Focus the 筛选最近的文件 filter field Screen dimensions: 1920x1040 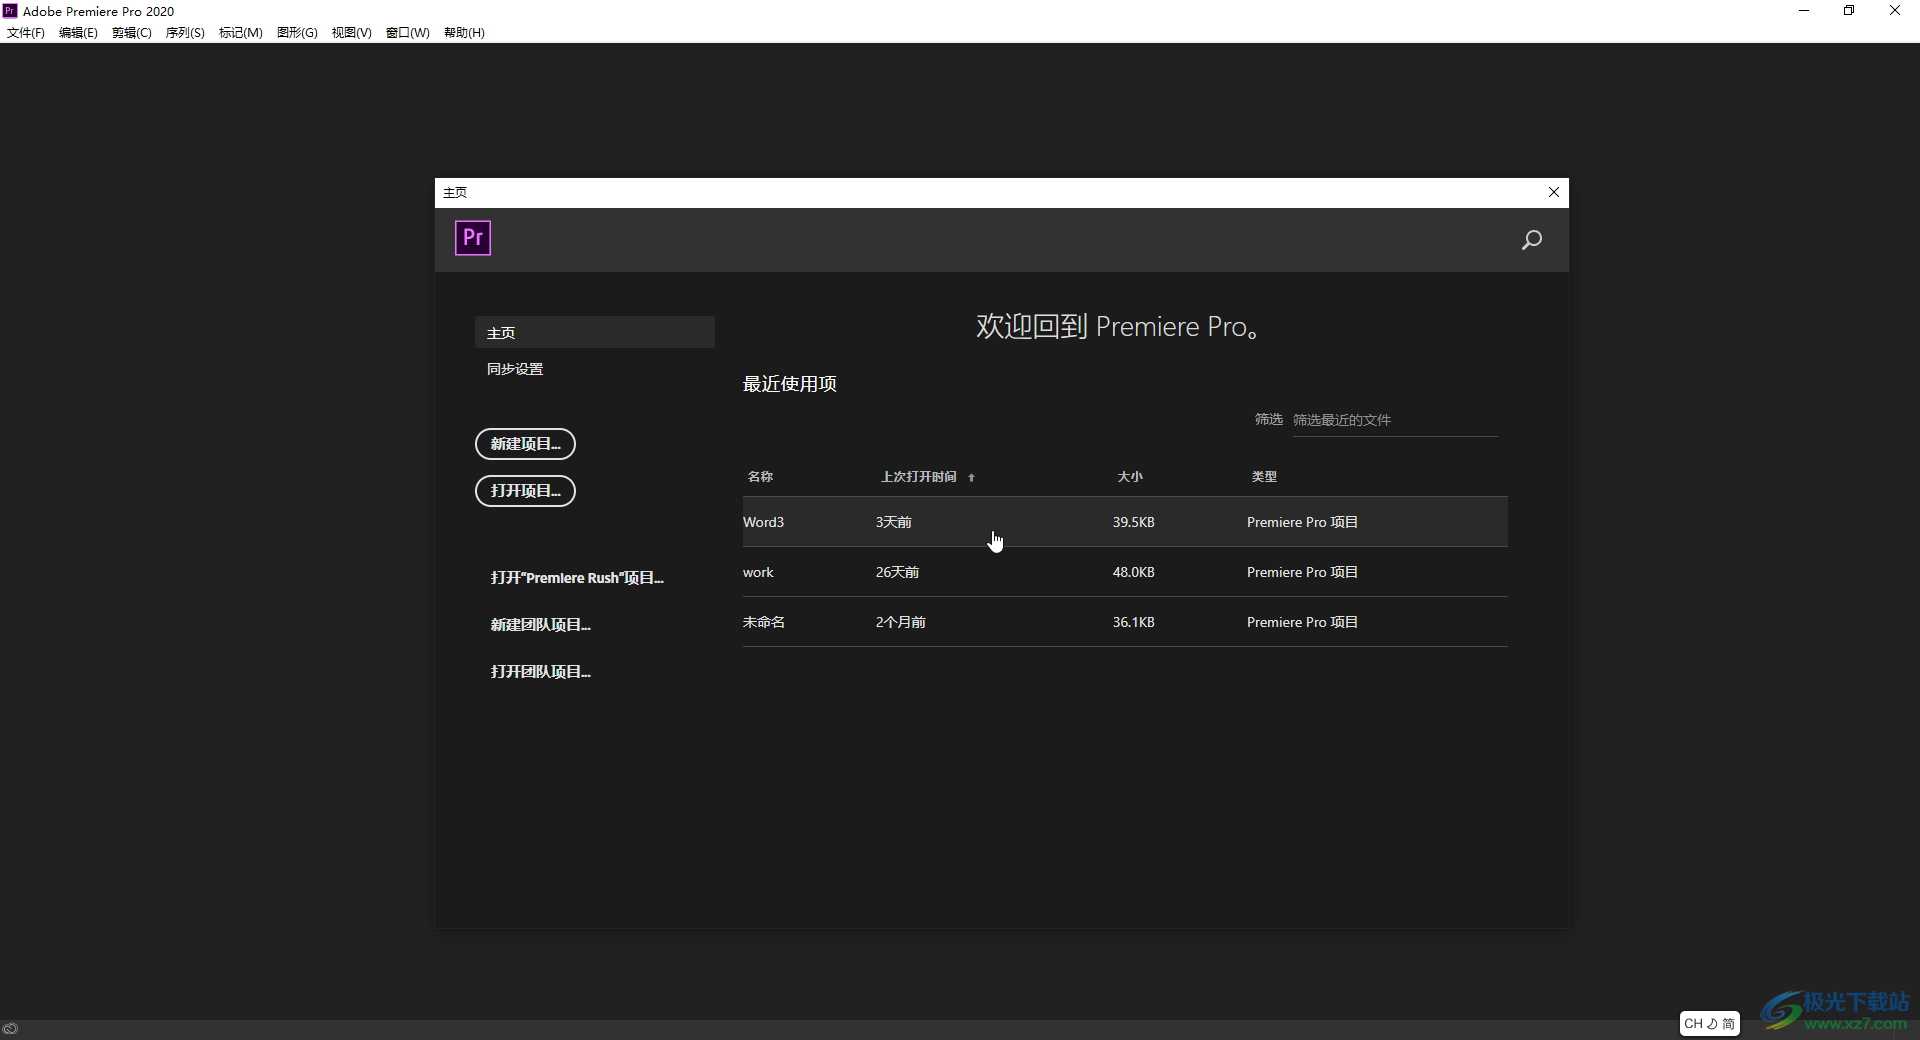click(1394, 420)
